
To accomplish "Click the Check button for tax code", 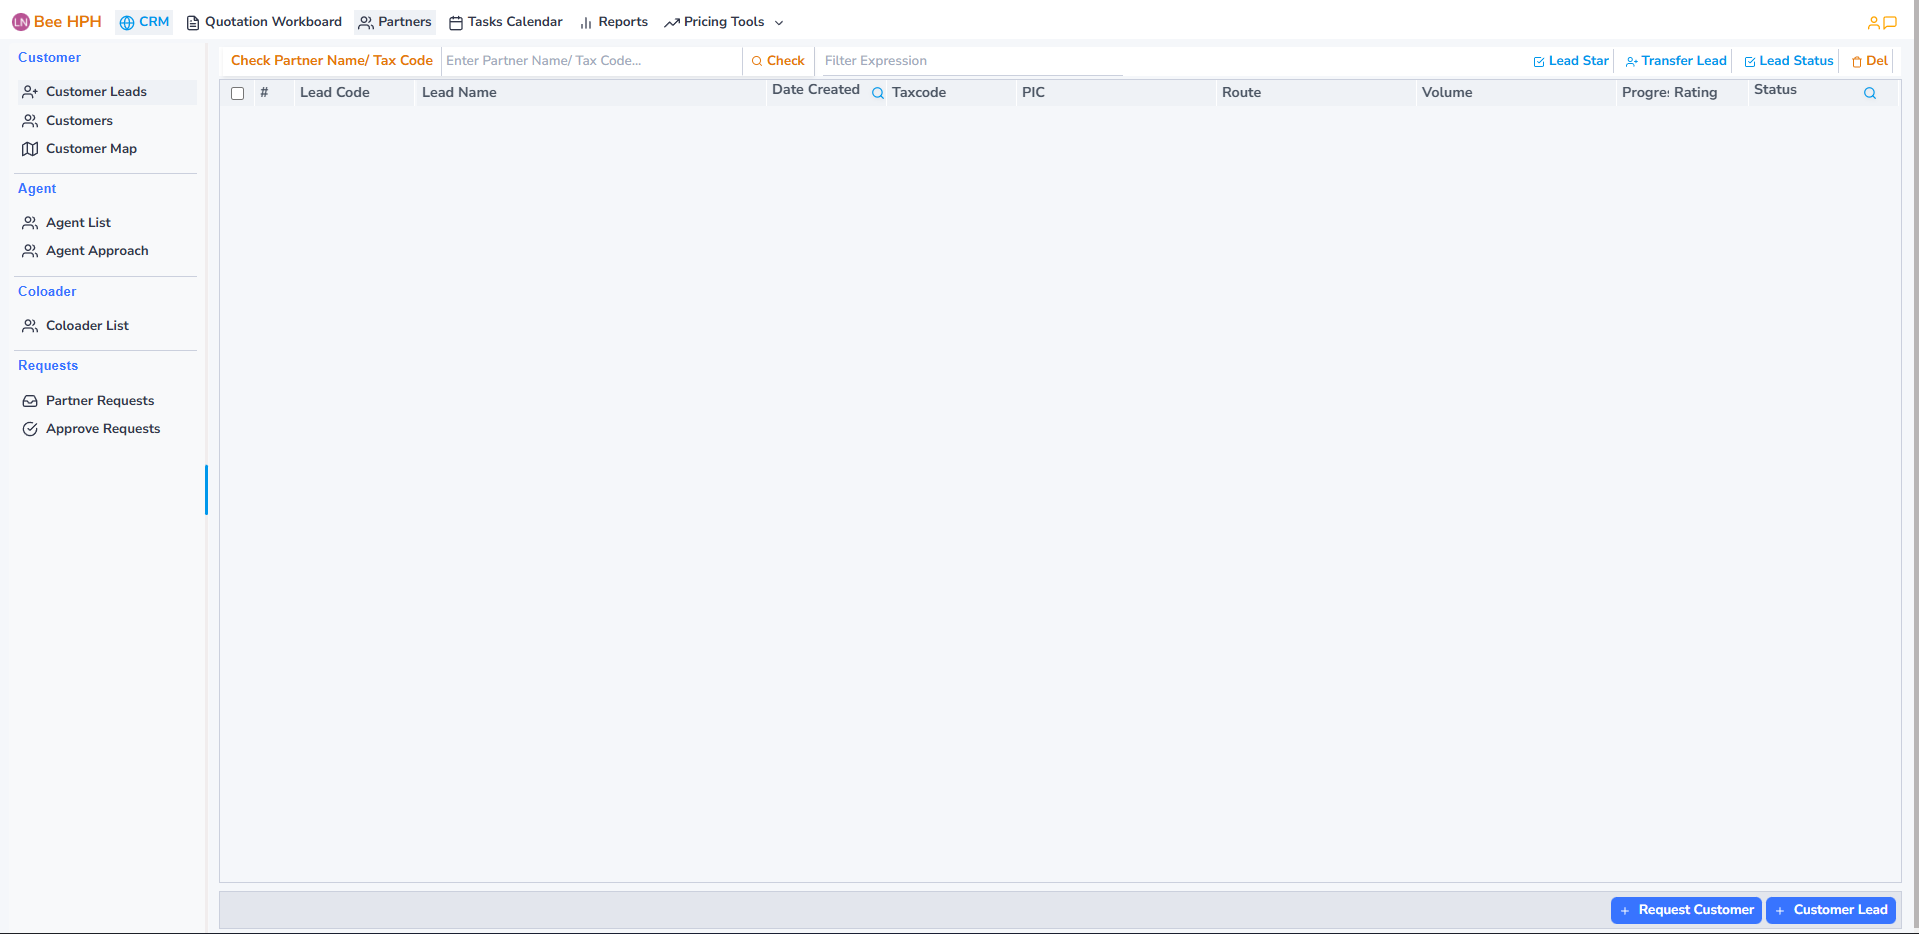I will 778,61.
